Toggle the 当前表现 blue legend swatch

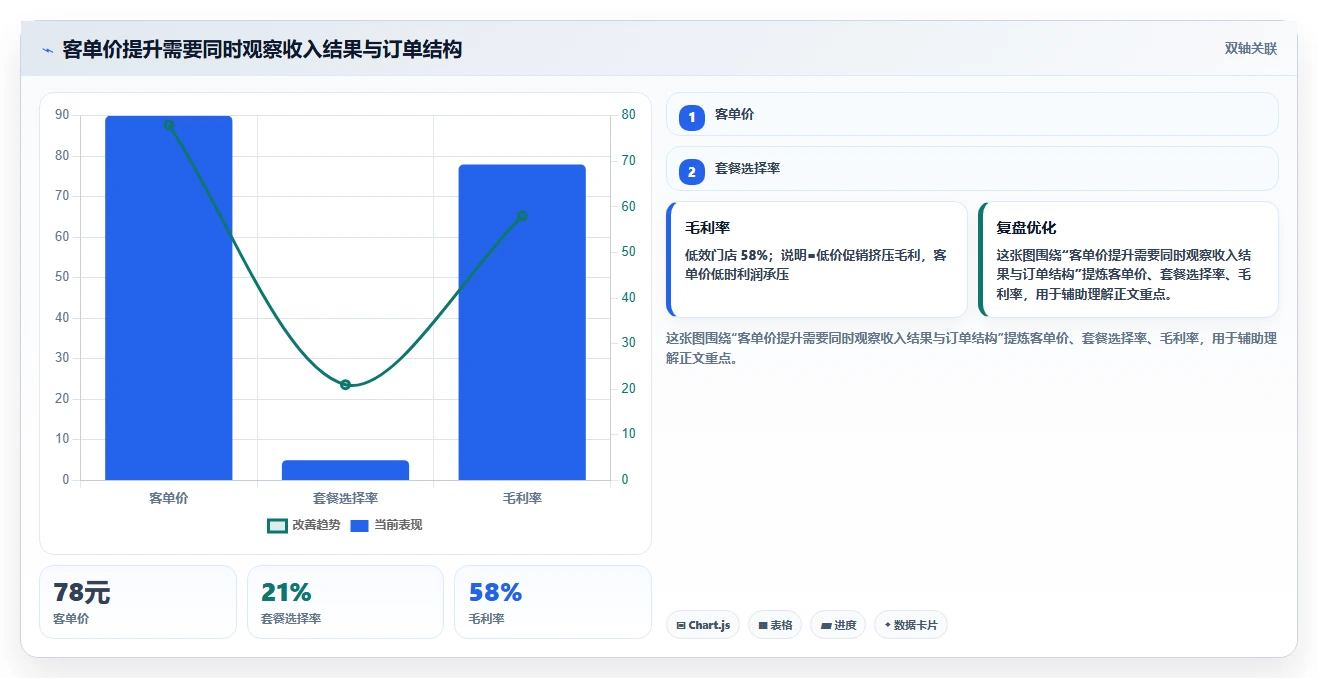(360, 525)
